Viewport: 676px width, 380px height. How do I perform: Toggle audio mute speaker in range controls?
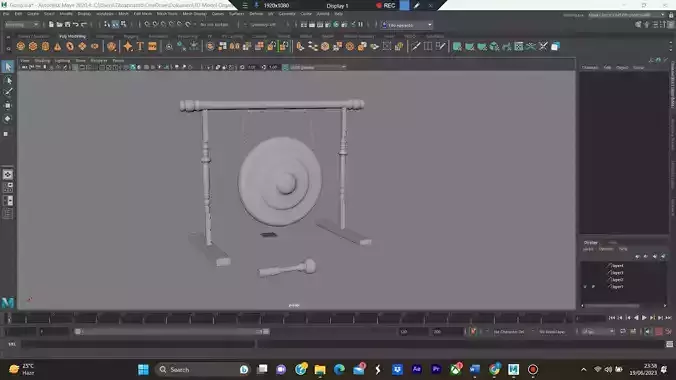click(648, 332)
